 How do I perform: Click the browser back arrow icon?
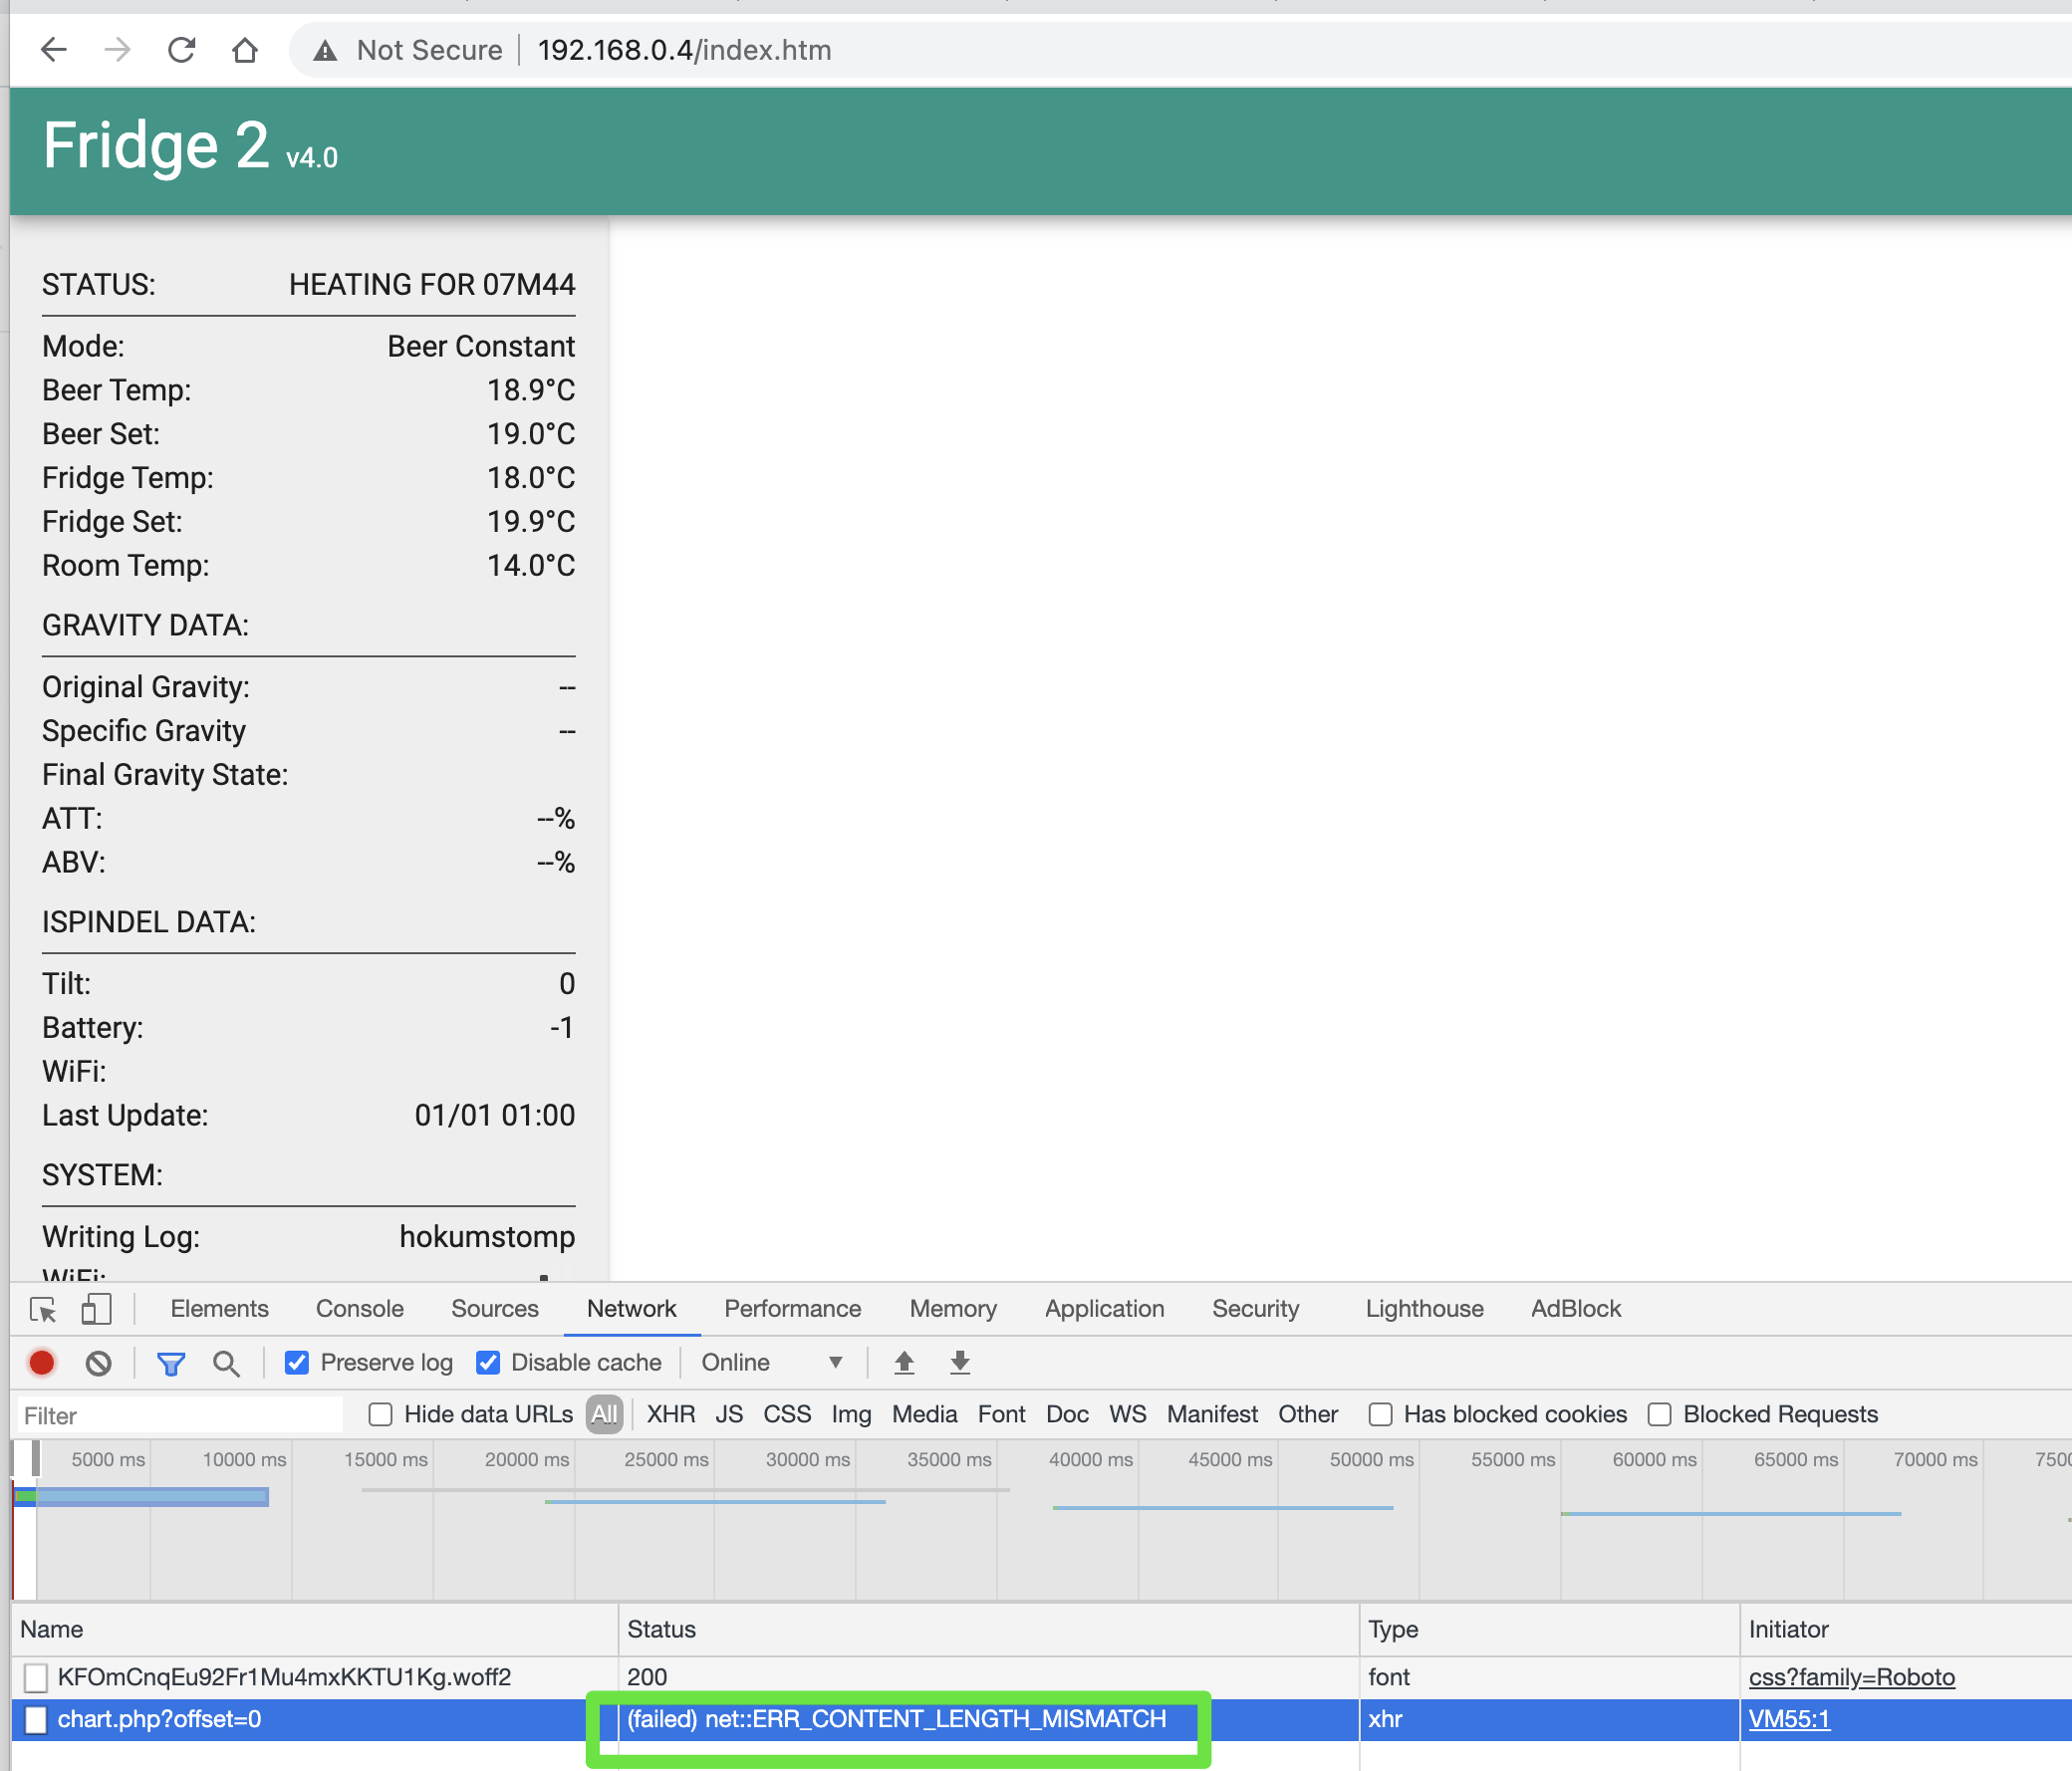click(54, 50)
